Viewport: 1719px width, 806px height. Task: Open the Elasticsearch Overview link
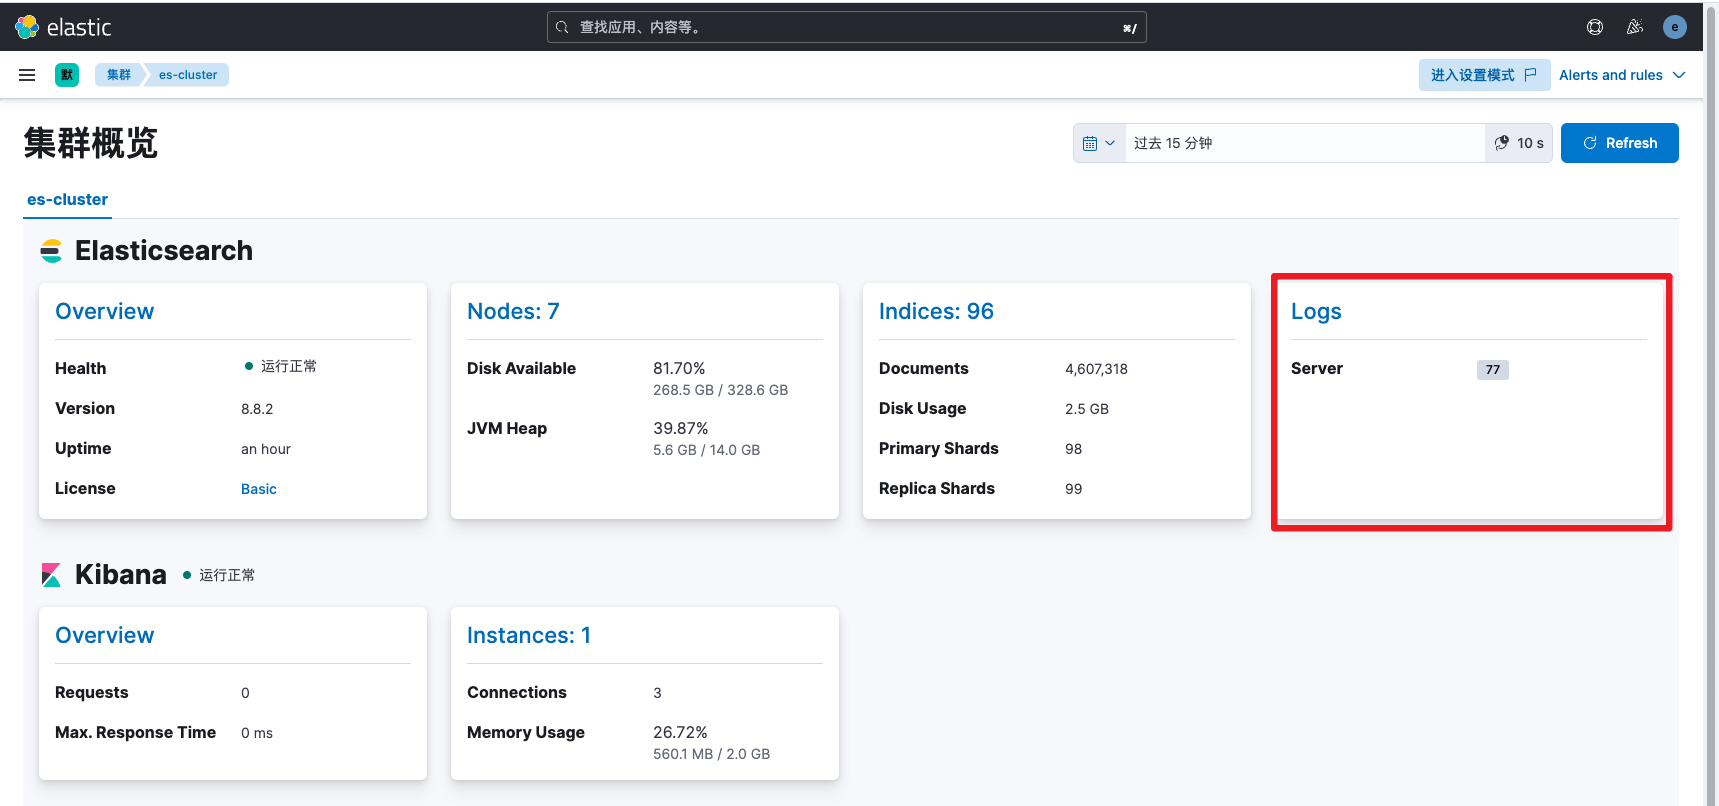click(105, 311)
